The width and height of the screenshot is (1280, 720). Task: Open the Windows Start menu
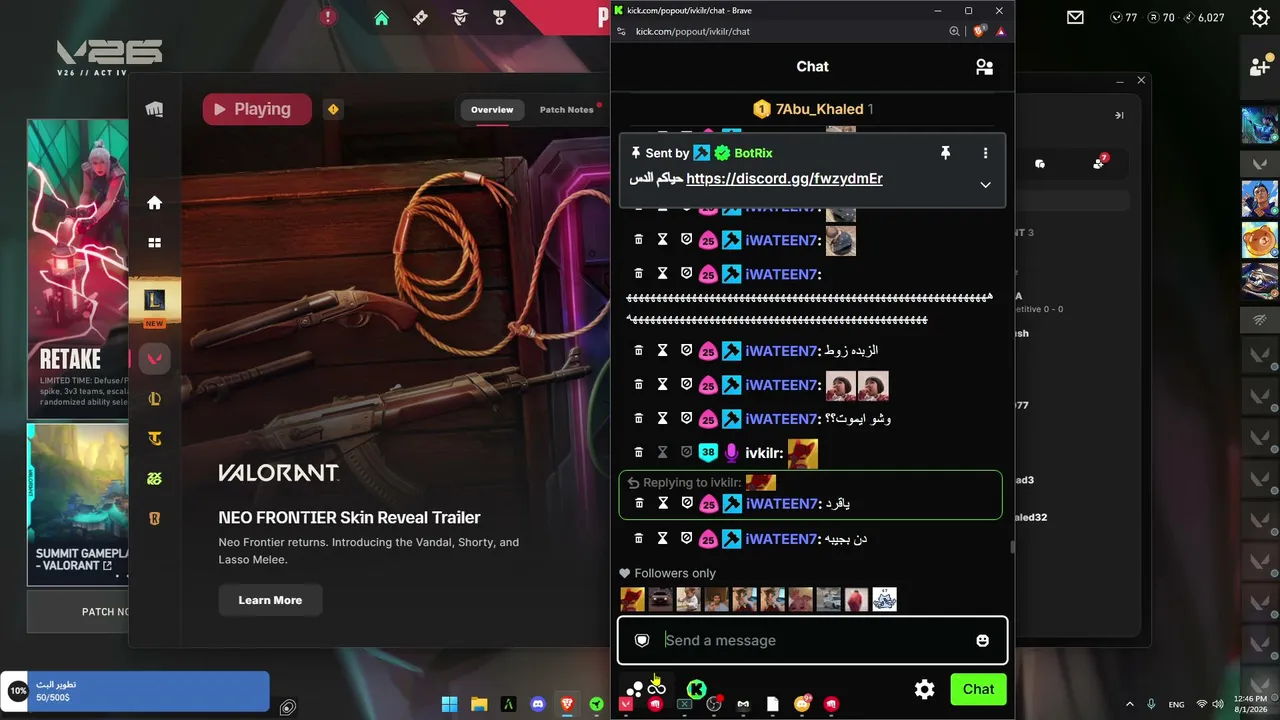pos(449,705)
